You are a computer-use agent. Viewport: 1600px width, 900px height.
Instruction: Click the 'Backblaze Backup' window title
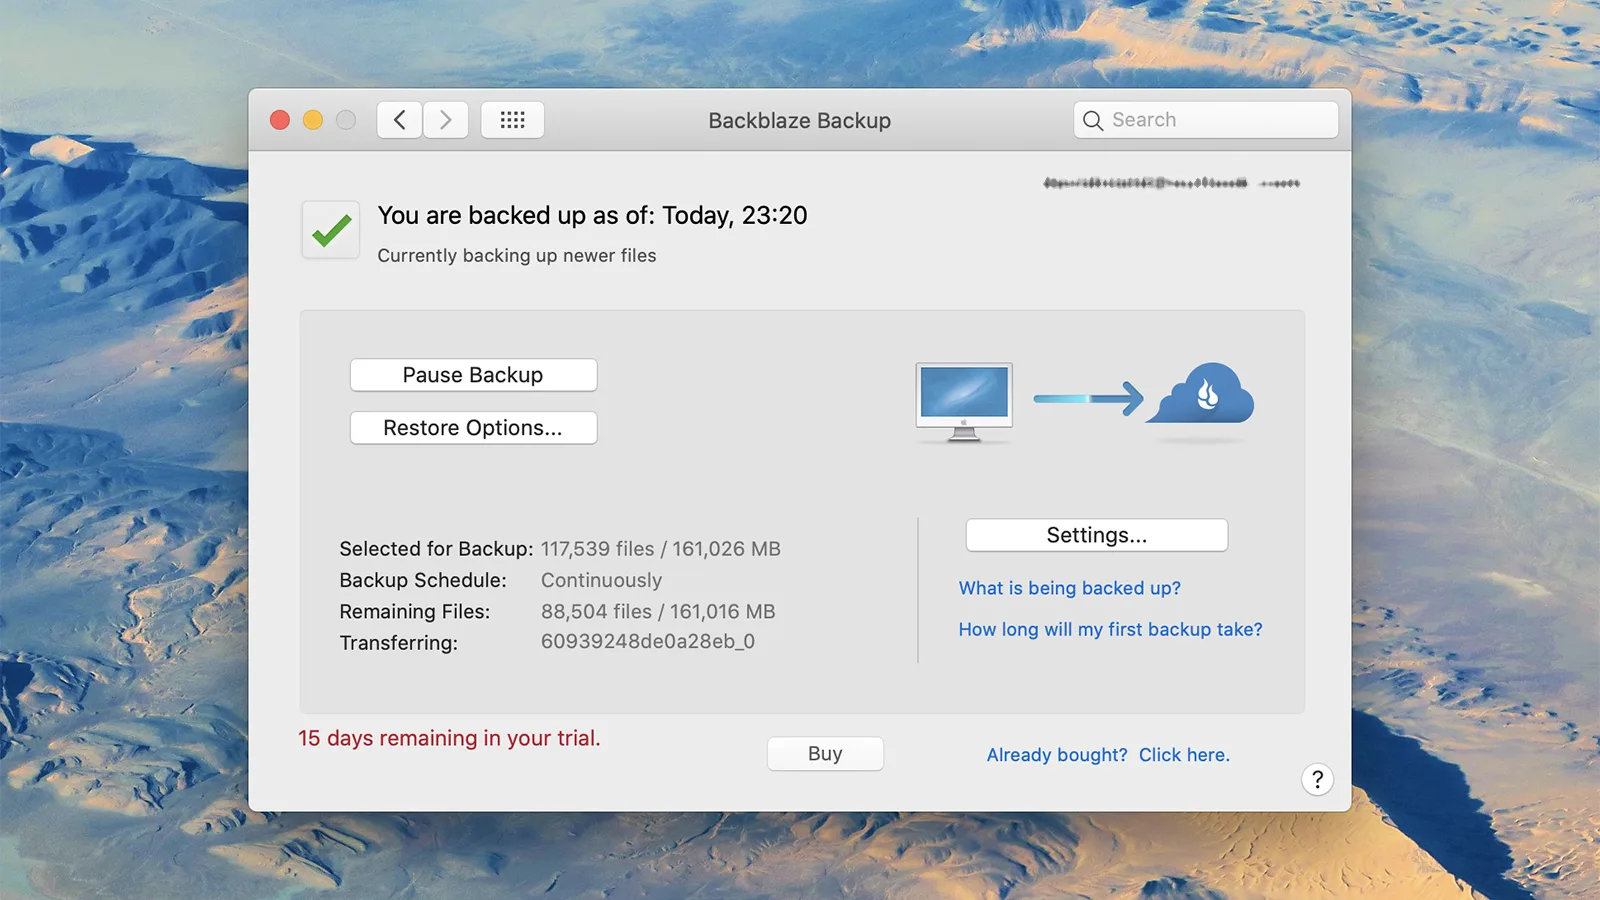pos(800,120)
